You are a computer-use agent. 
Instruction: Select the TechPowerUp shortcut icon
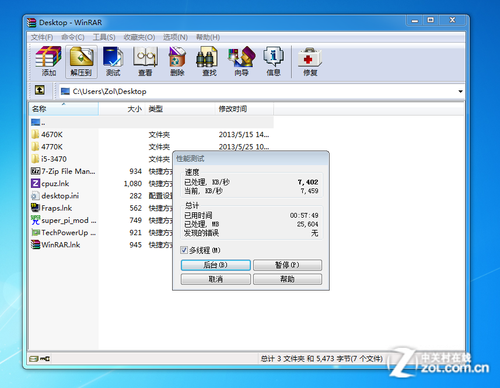(35, 232)
